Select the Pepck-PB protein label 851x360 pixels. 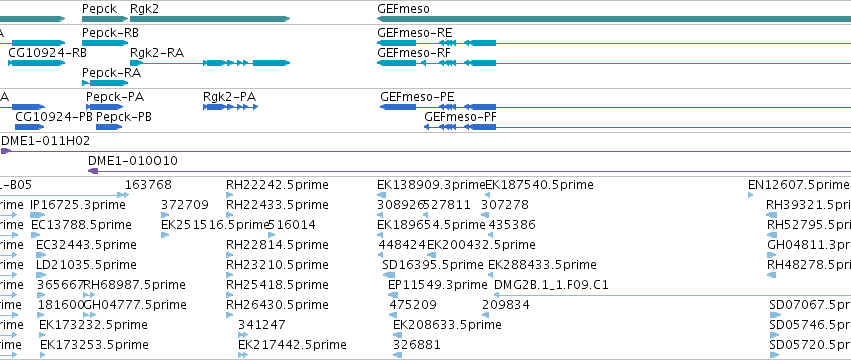pyautogui.click(x=124, y=117)
